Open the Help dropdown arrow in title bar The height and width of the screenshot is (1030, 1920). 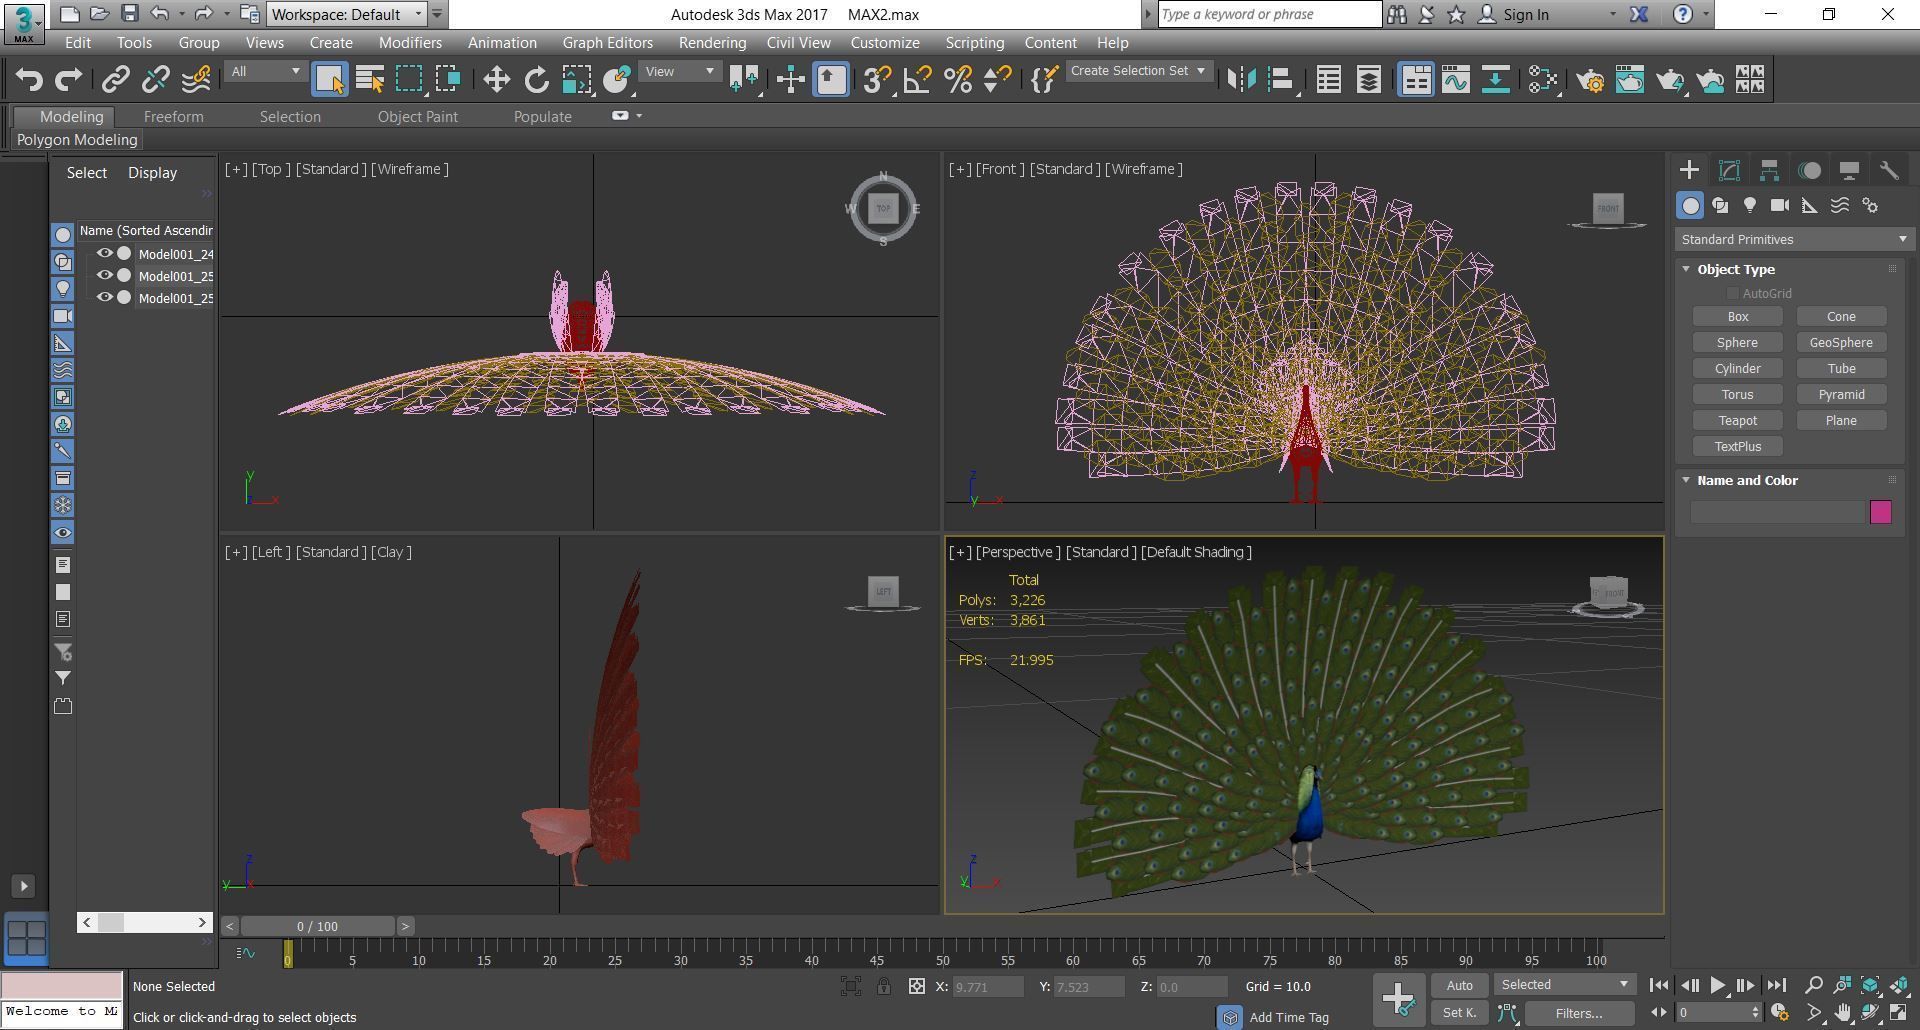click(x=1706, y=14)
